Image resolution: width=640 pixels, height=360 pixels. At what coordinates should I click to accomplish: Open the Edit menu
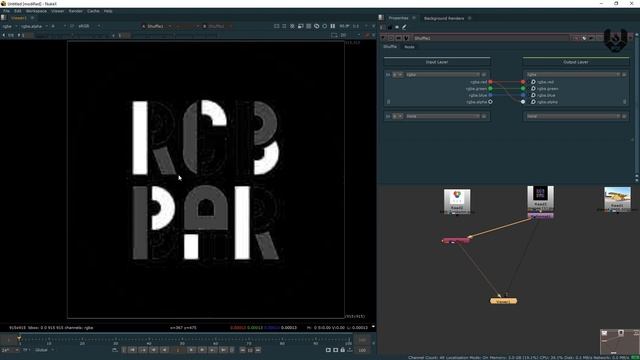[18, 11]
